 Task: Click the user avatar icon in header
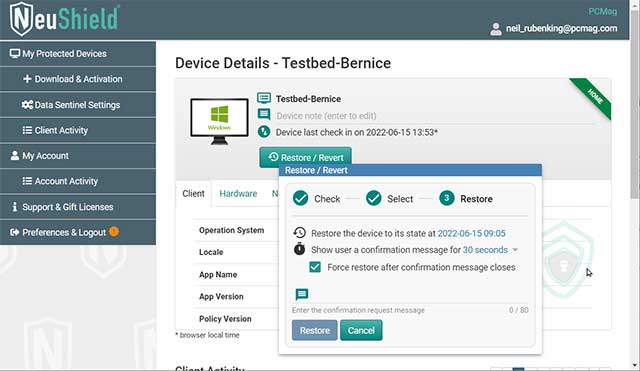coord(496,29)
